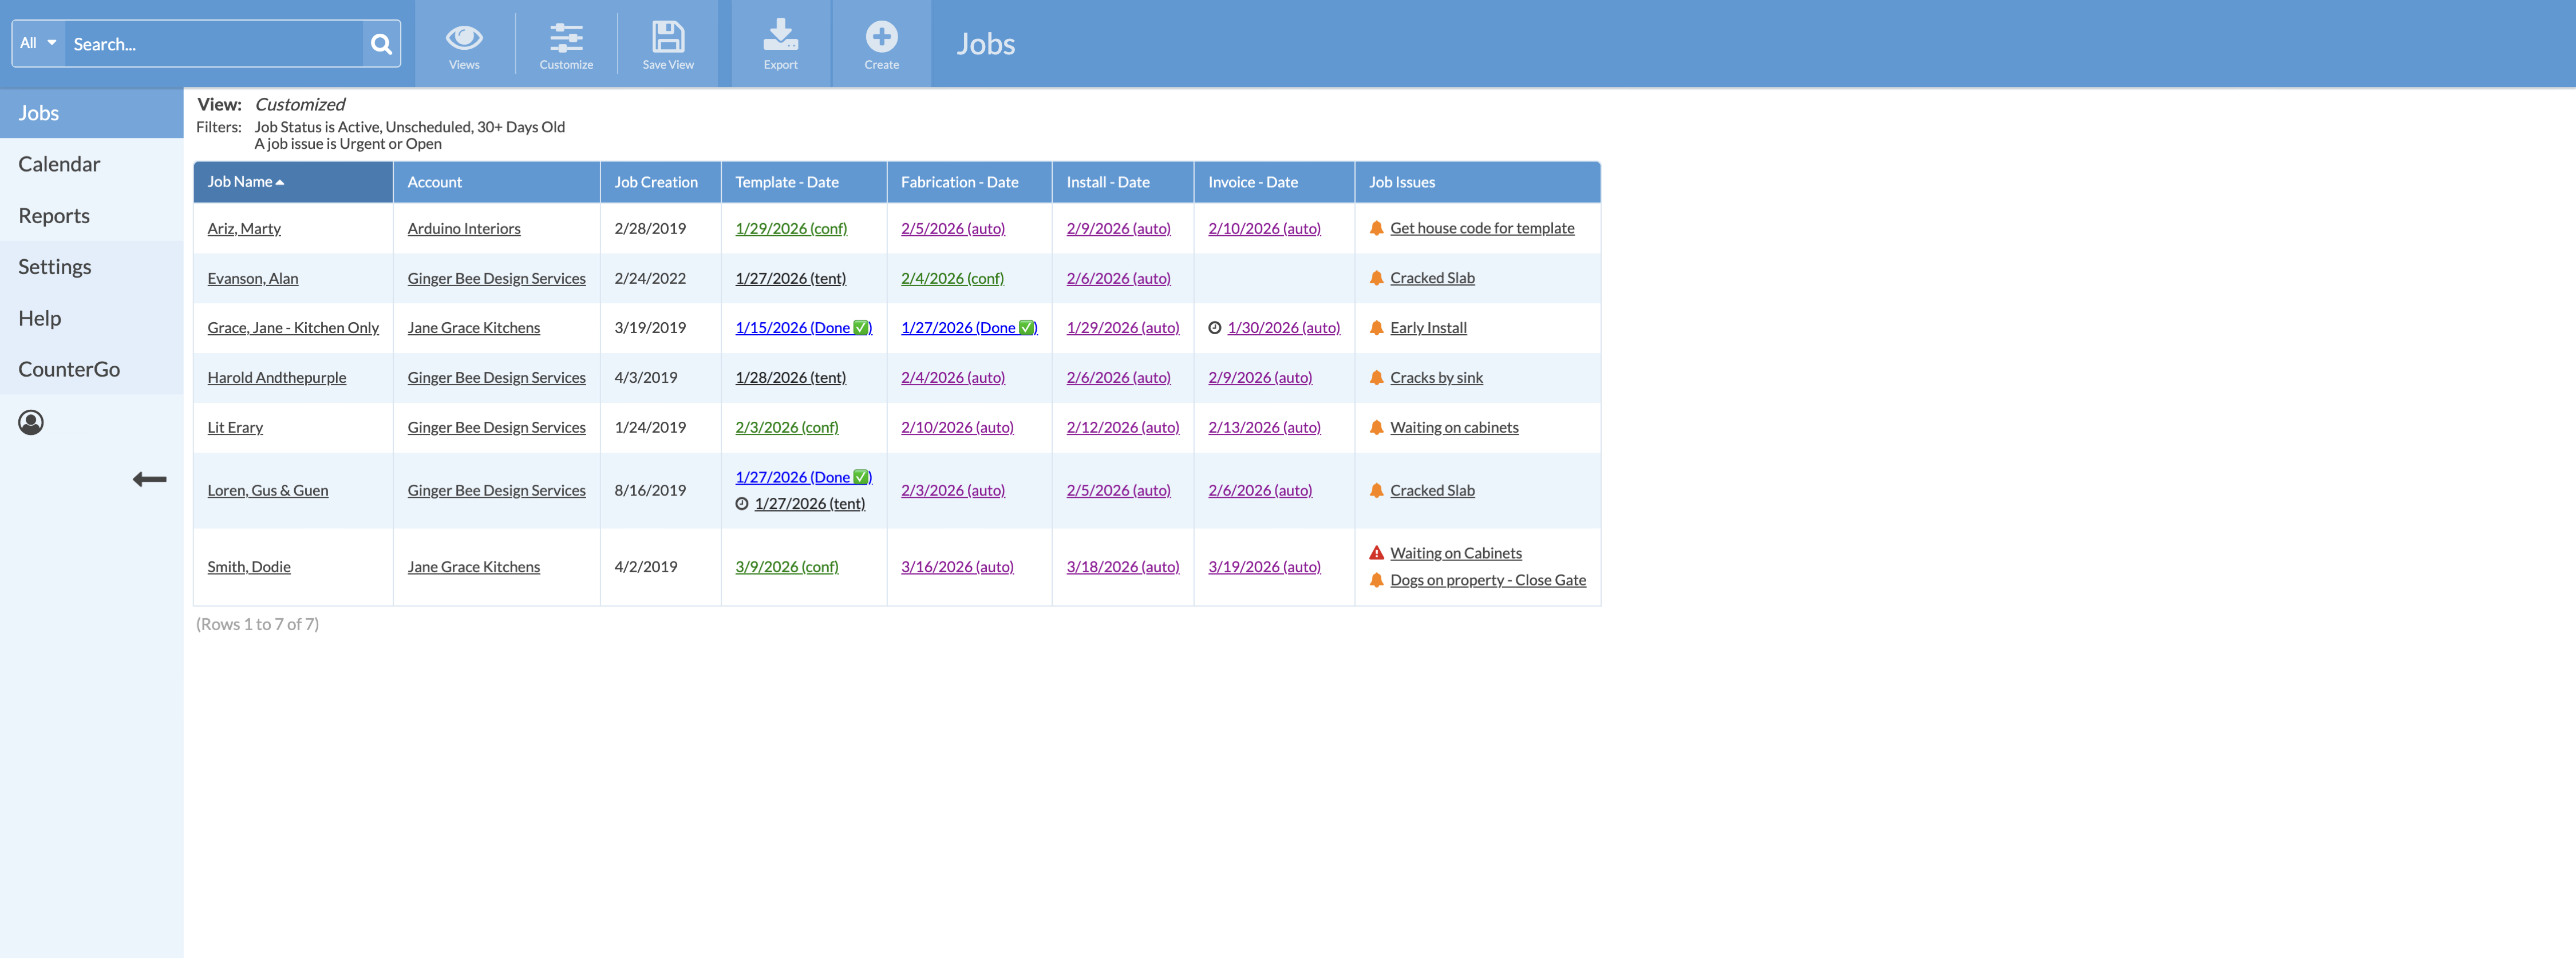Toggle sort order on Job Name column
Image resolution: width=2576 pixels, height=958 pixels.
click(x=243, y=181)
